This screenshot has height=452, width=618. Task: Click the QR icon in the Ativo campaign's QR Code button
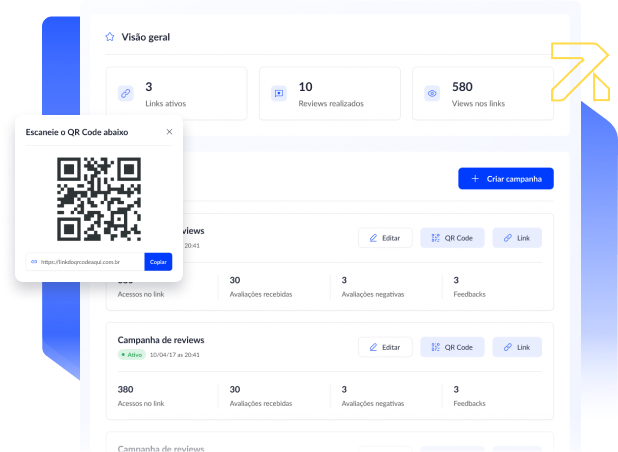(435, 347)
